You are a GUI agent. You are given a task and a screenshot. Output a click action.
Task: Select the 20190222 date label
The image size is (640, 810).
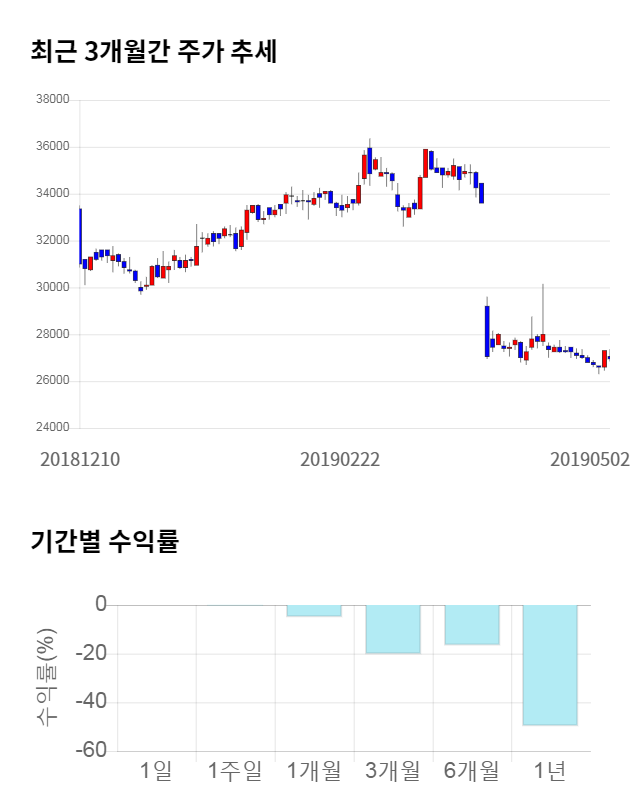tap(340, 459)
